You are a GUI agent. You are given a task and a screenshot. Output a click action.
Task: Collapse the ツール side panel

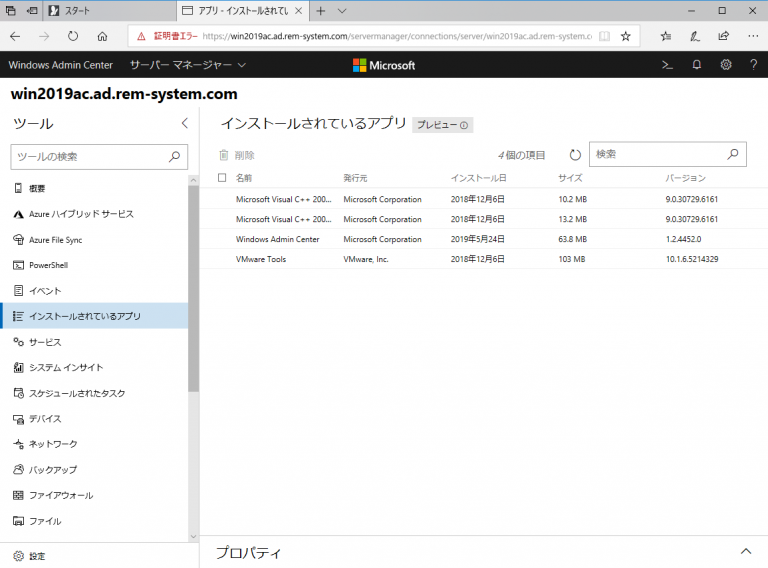pos(184,123)
